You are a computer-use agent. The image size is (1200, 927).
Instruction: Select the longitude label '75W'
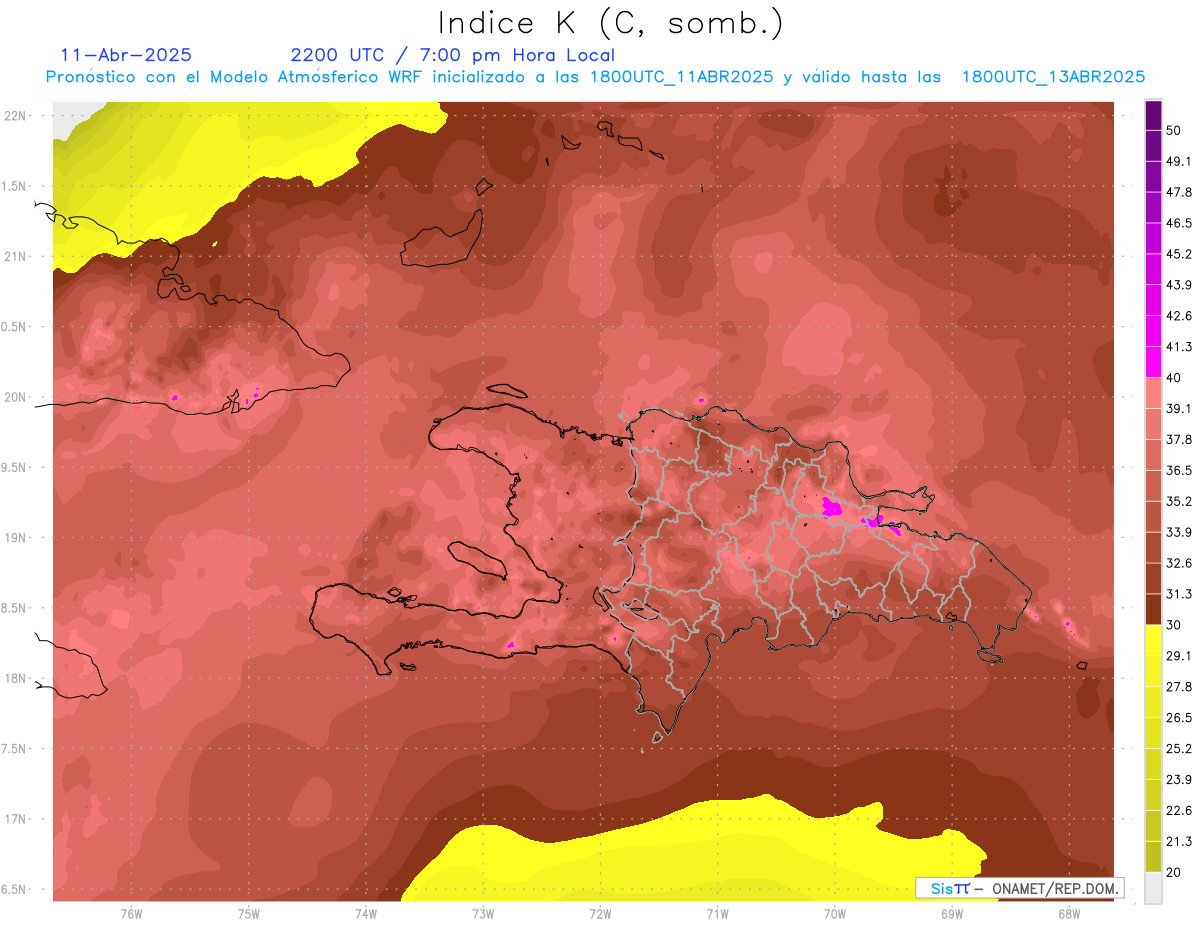[249, 914]
